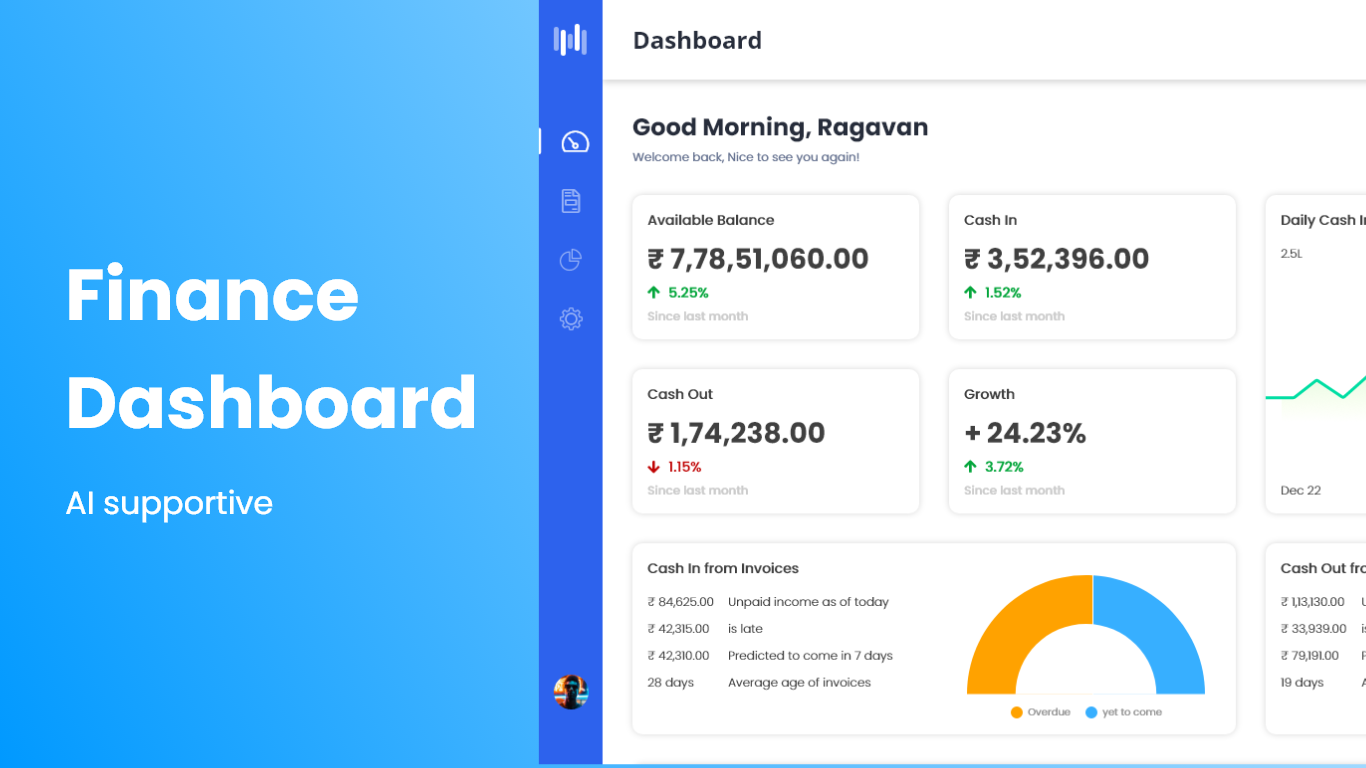Image resolution: width=1366 pixels, height=768 pixels.
Task: Click the user profile avatar
Action: coord(571,692)
